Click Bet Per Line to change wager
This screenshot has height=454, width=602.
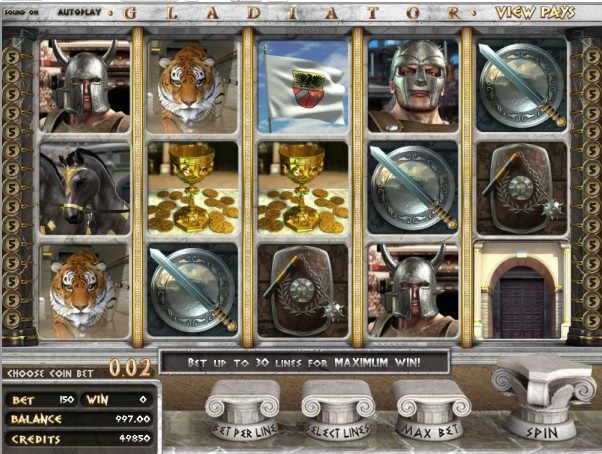[244, 409]
